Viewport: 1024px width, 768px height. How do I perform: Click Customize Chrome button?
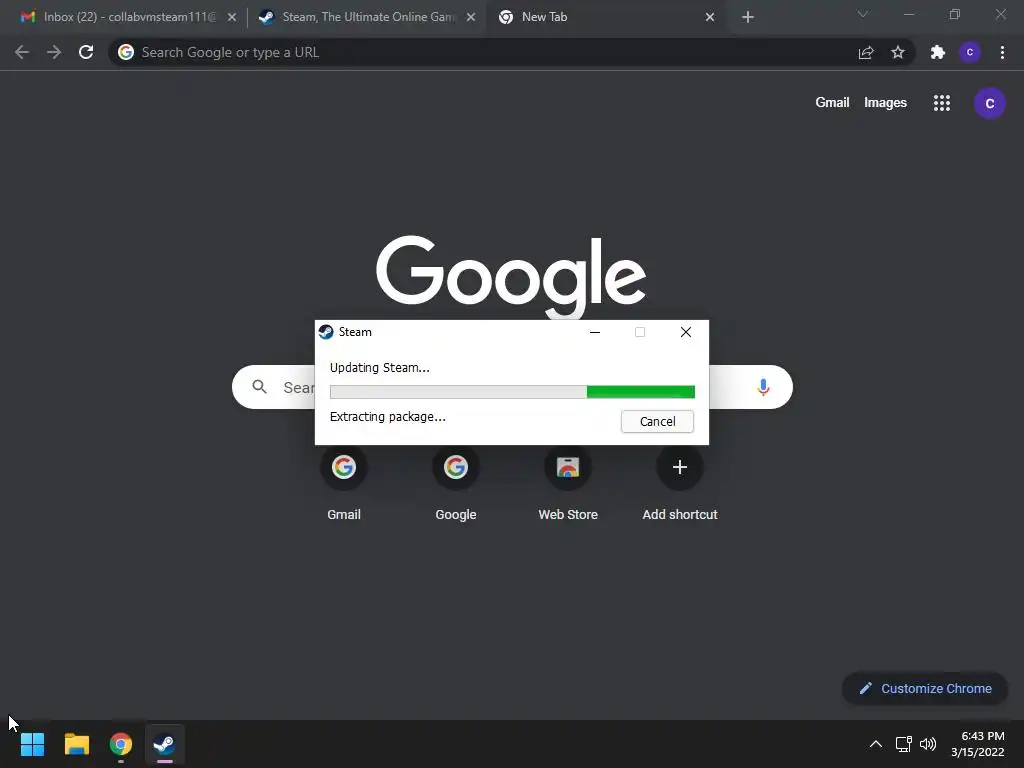[925, 688]
